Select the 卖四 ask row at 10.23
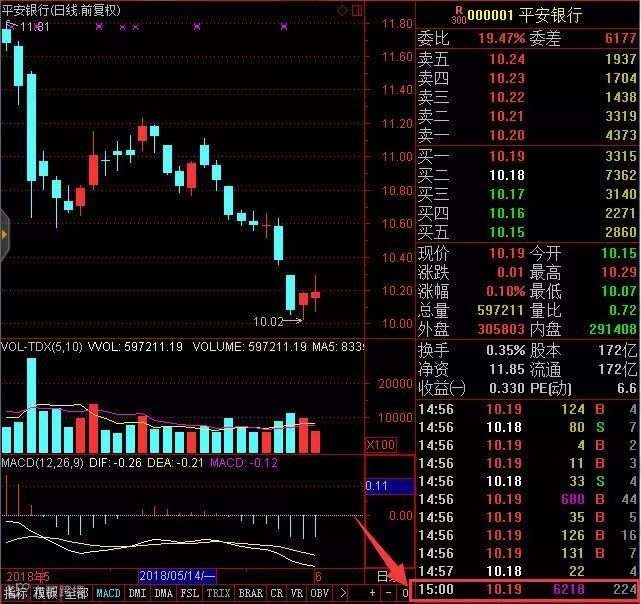The height and width of the screenshot is (604, 641). point(527,78)
